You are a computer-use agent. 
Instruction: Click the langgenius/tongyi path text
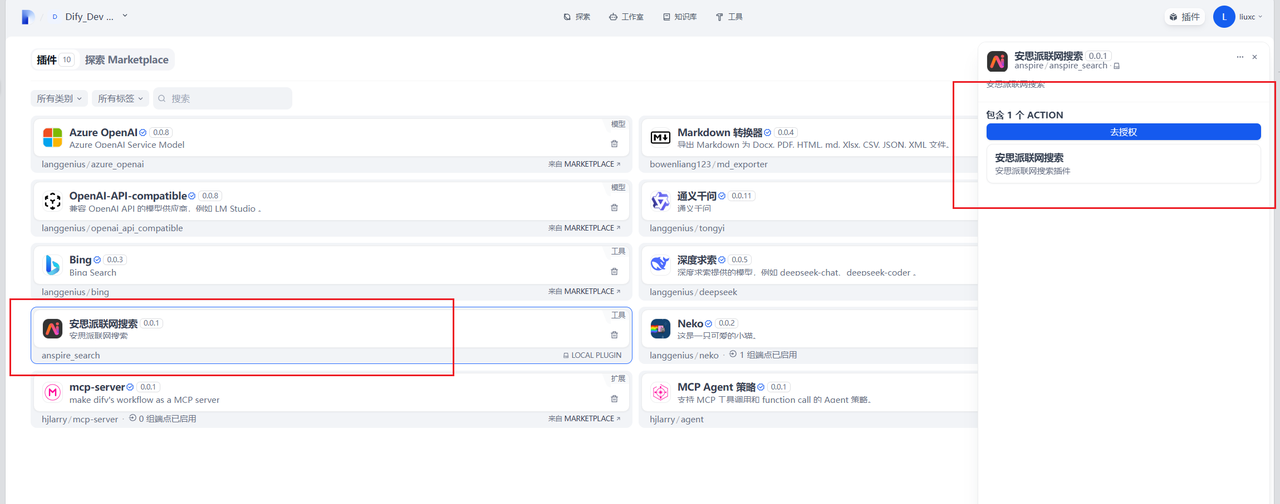[x=686, y=228]
